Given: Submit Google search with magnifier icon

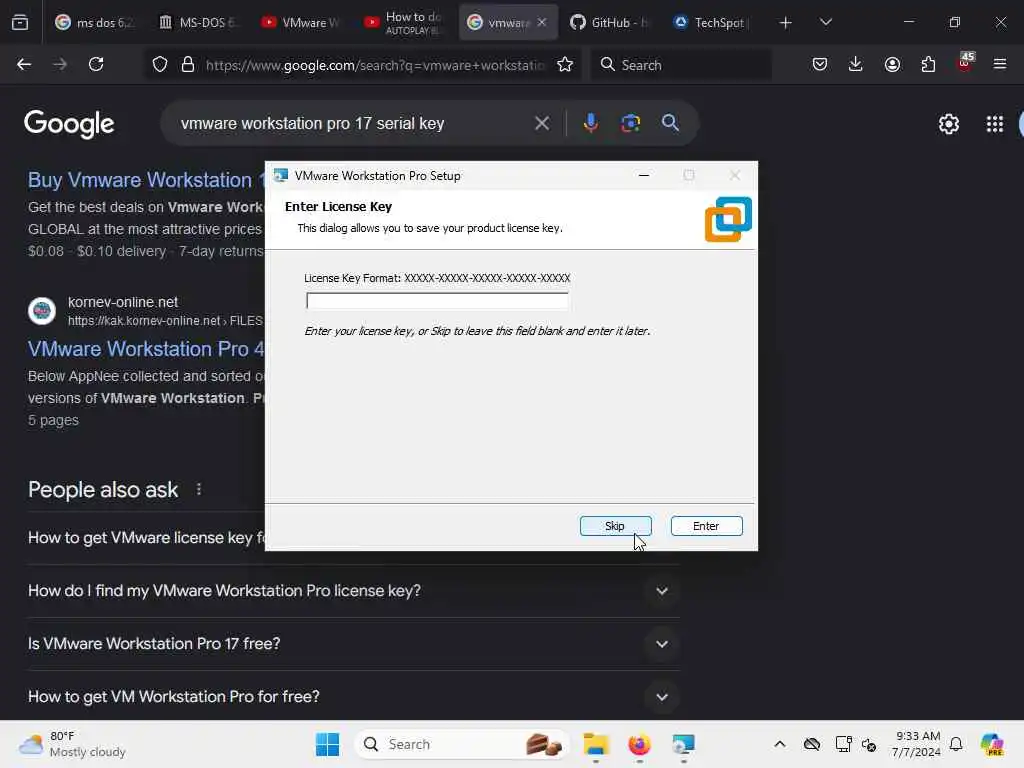Looking at the screenshot, I should [x=670, y=123].
